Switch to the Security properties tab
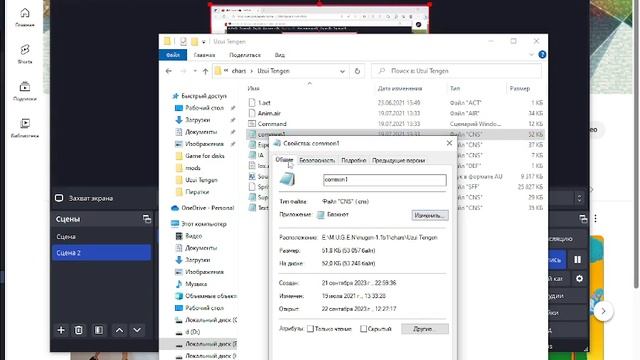The image size is (640, 360). tap(317, 160)
